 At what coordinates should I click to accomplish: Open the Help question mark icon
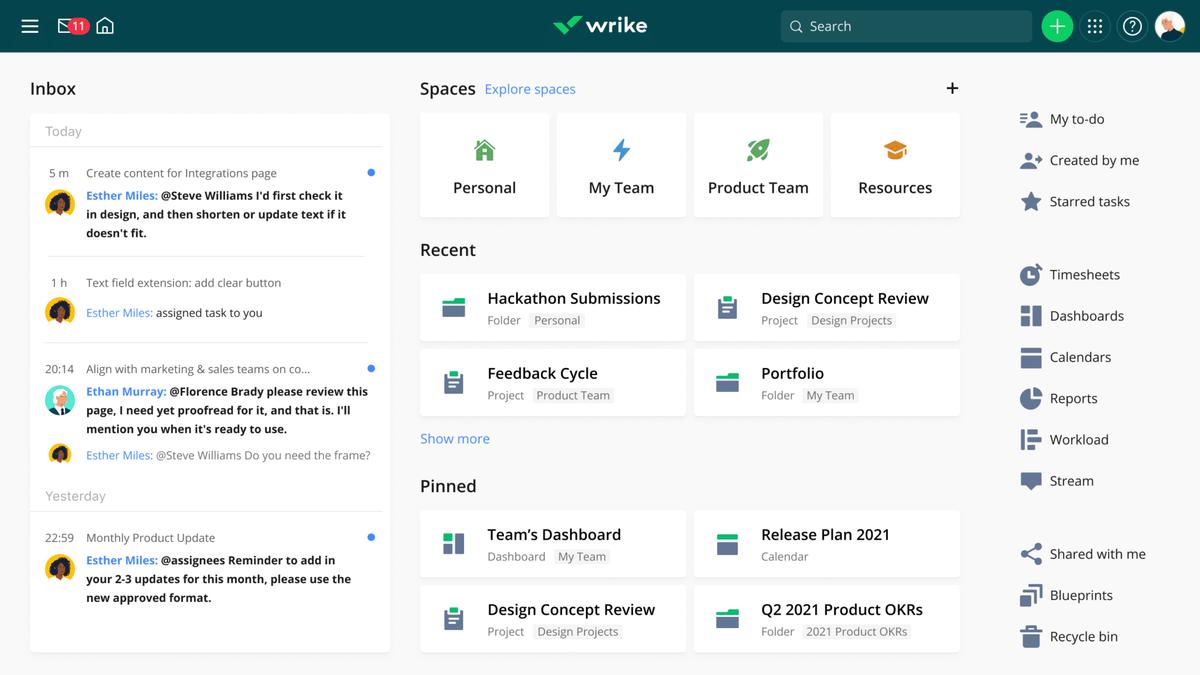pyautogui.click(x=1132, y=26)
